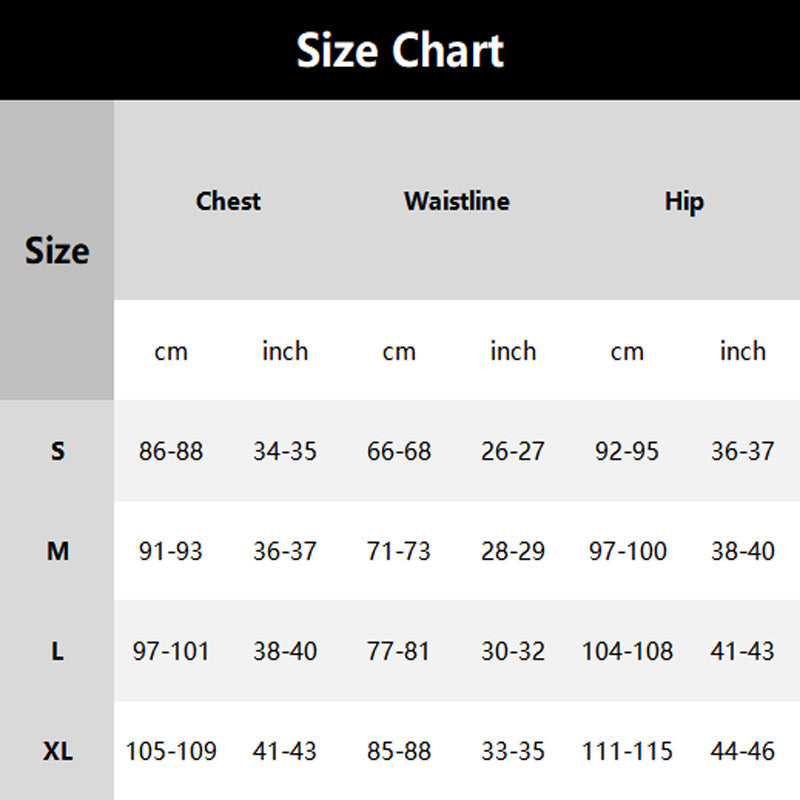Click chest inch value 36-37
Screen dimensions: 800x800
pyautogui.click(x=285, y=551)
